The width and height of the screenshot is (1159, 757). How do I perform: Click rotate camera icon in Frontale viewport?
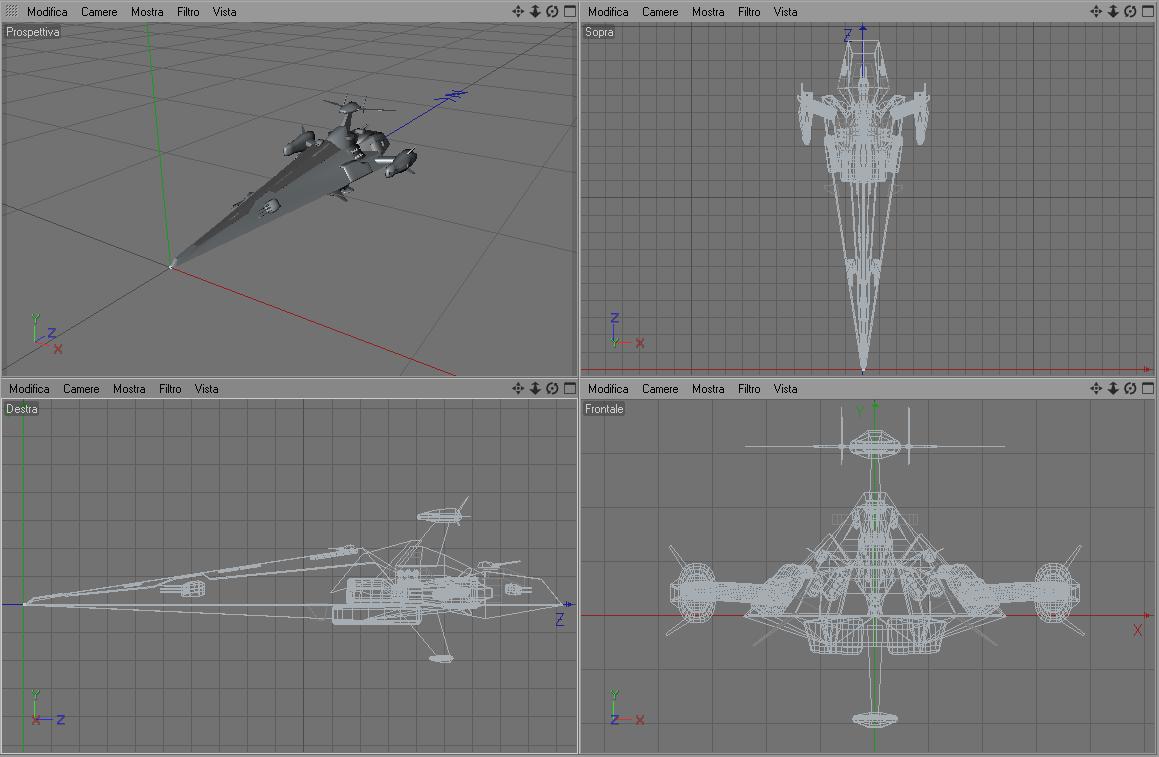coord(1130,388)
